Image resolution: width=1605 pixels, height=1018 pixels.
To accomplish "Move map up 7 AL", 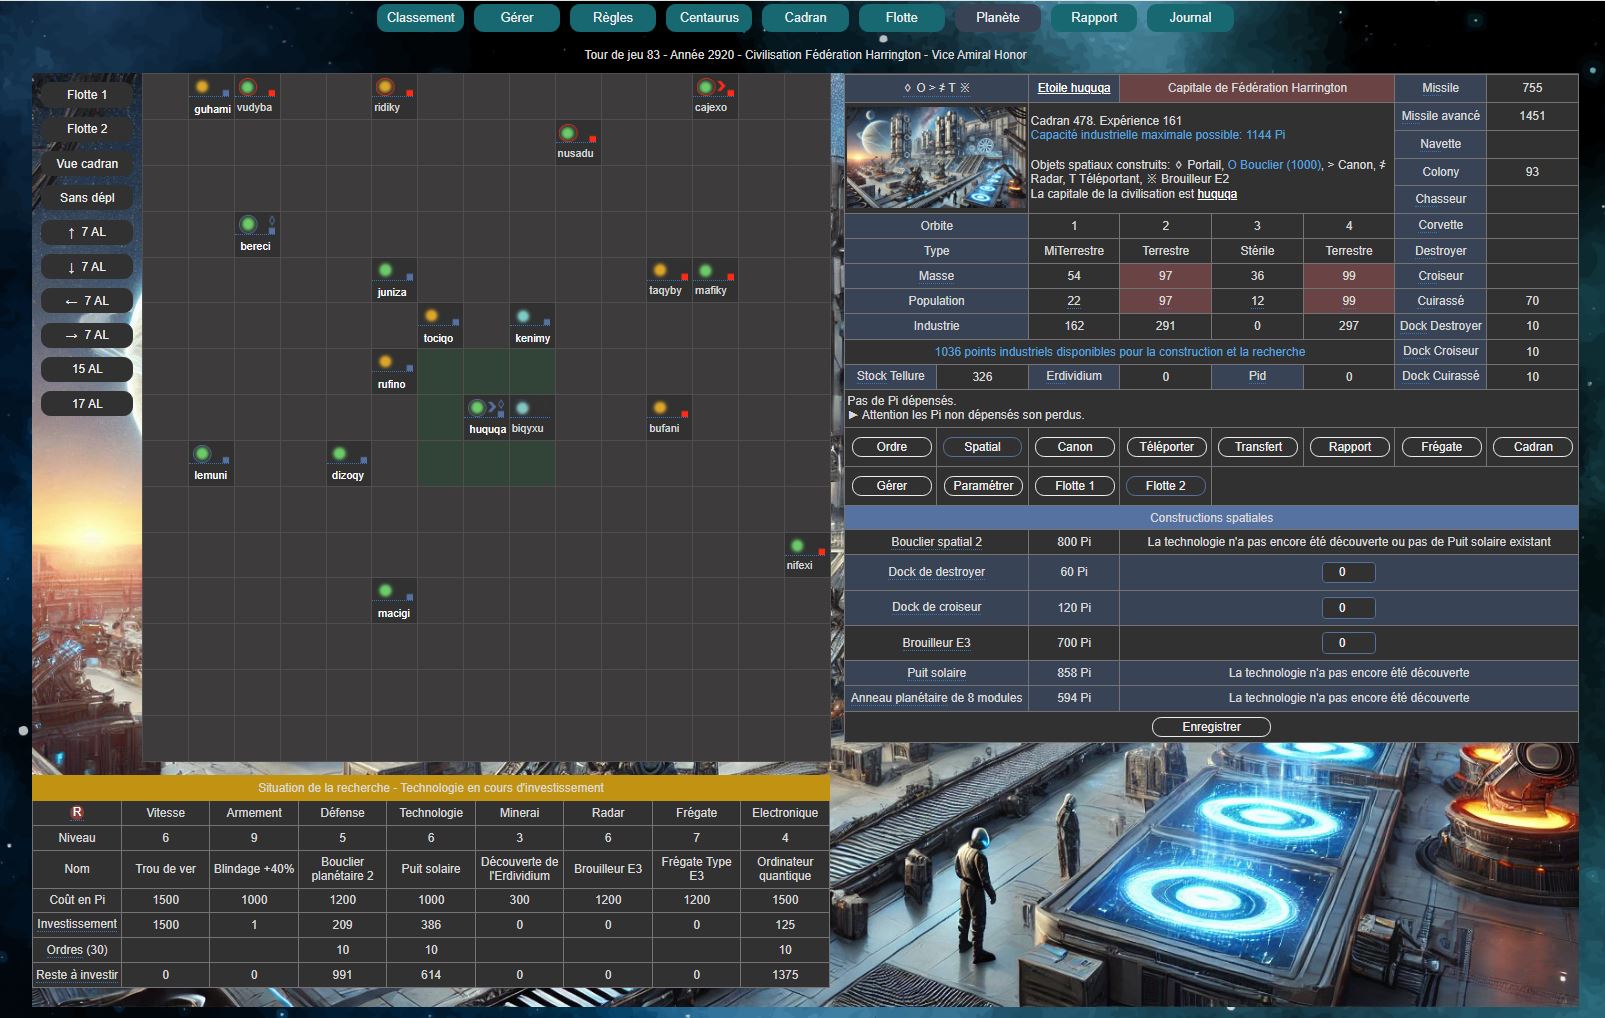I will point(87,232).
